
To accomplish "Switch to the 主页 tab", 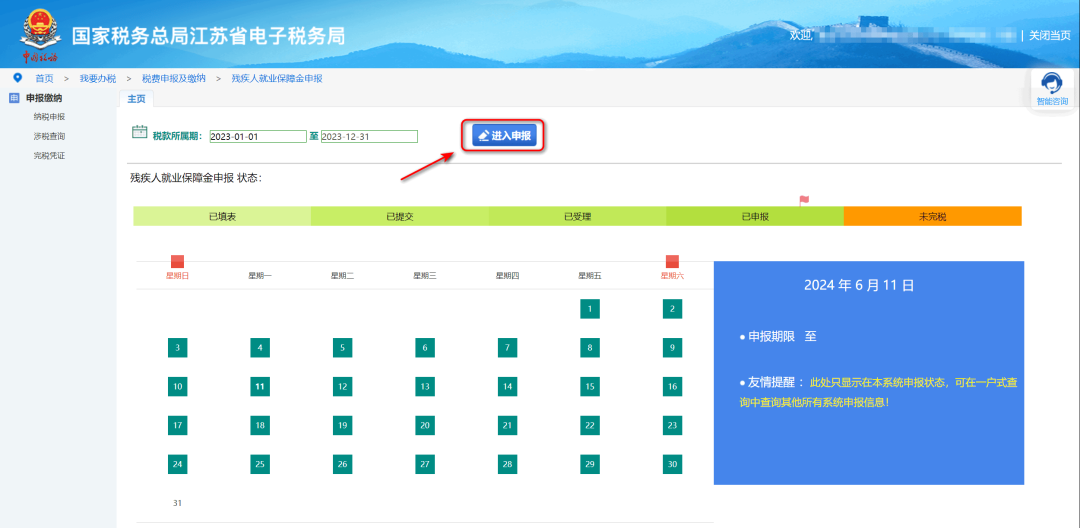I will 136,99.
